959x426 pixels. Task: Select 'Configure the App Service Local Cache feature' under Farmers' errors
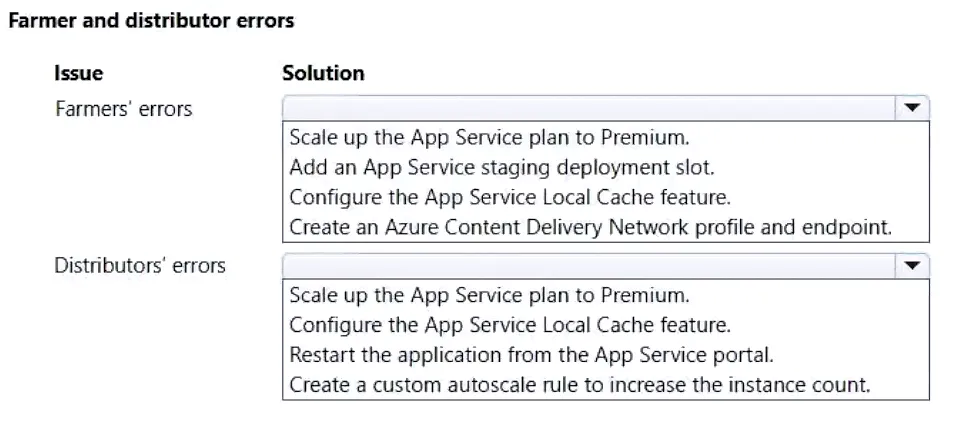click(x=510, y=197)
